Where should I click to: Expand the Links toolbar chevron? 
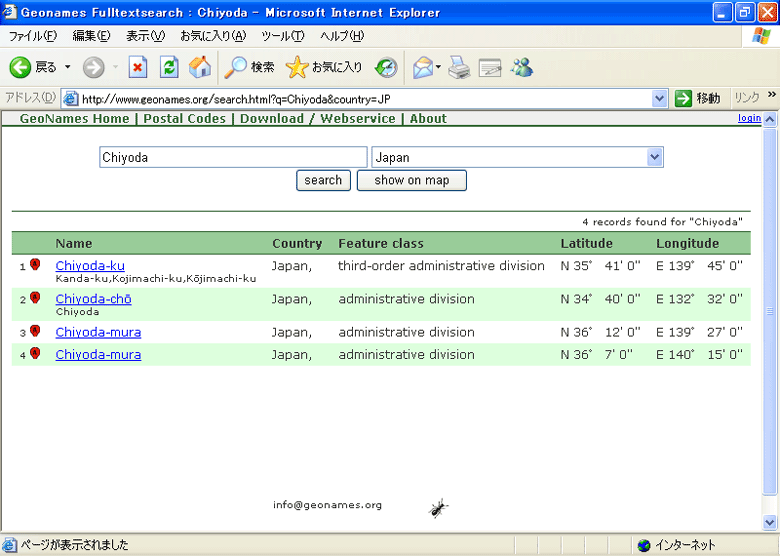point(772,94)
